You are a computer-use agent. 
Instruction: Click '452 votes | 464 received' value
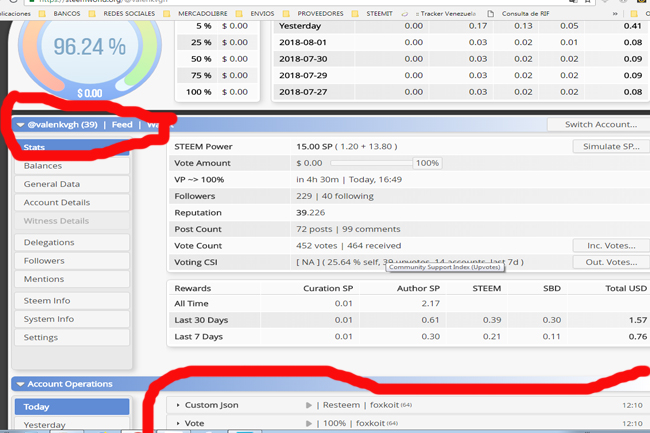349,246
